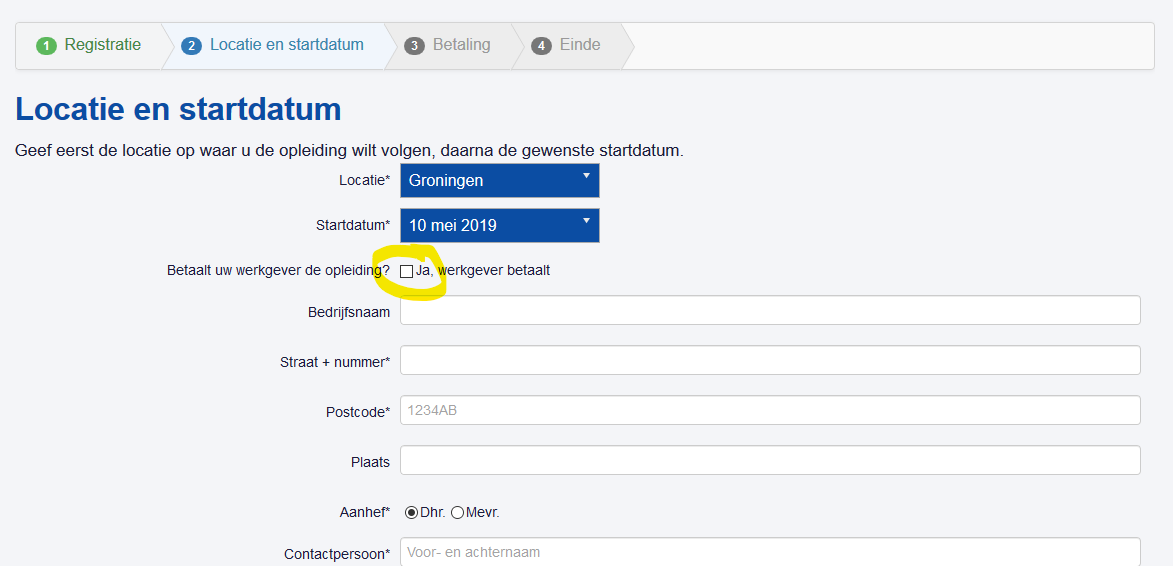Click the blue step 2 number icon
The height and width of the screenshot is (566, 1173).
point(191,46)
